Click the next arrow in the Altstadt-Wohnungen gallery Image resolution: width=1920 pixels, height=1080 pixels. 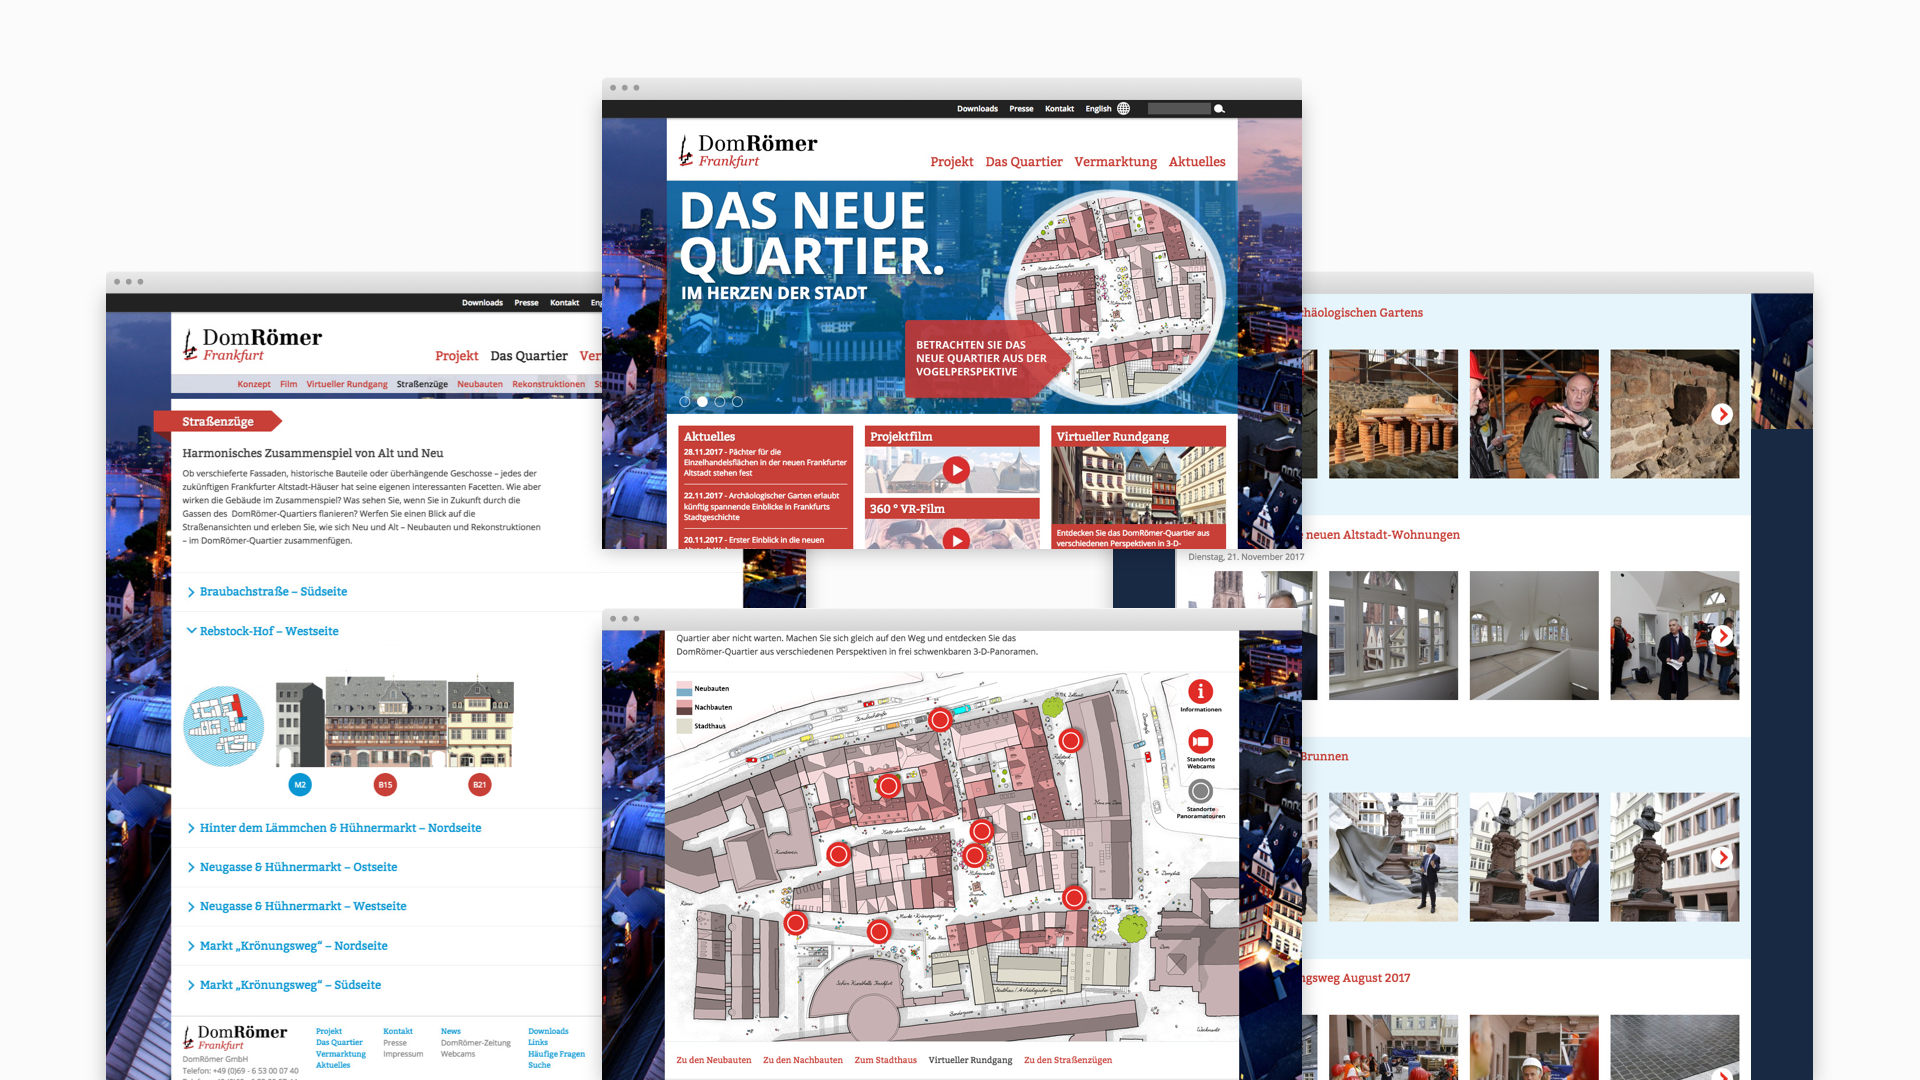1721,636
